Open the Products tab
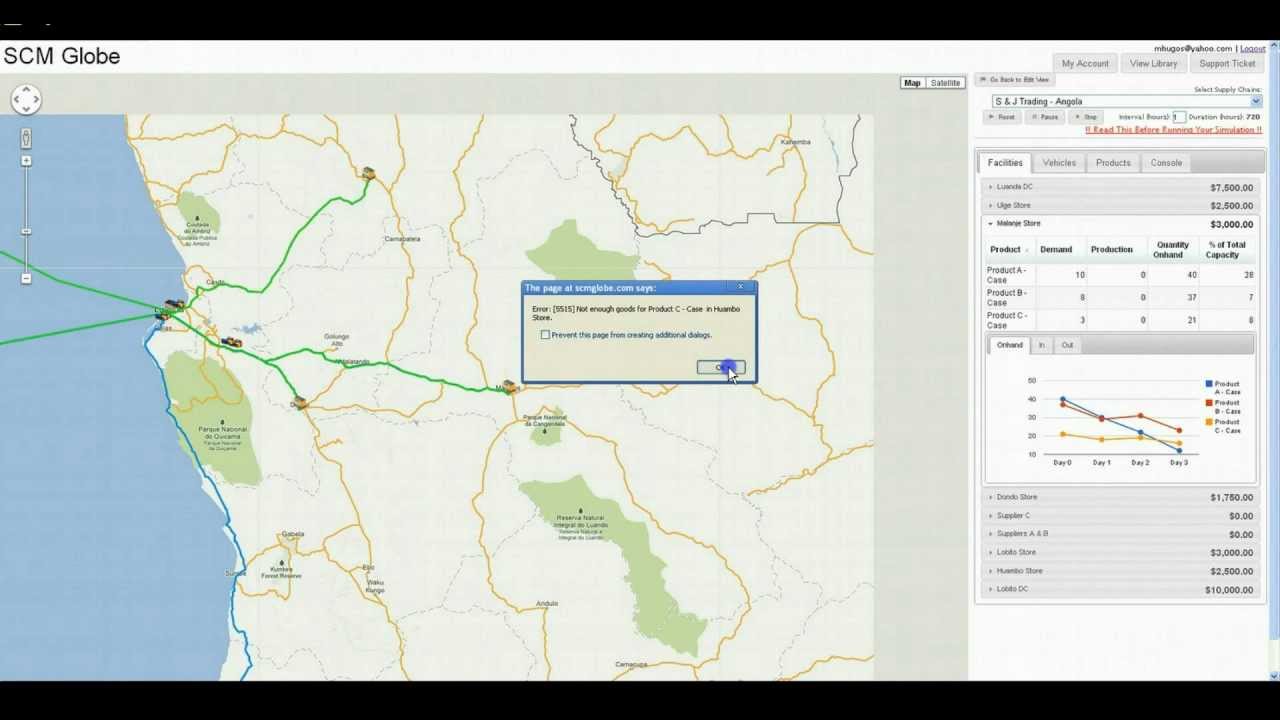The height and width of the screenshot is (720, 1280). click(1113, 163)
